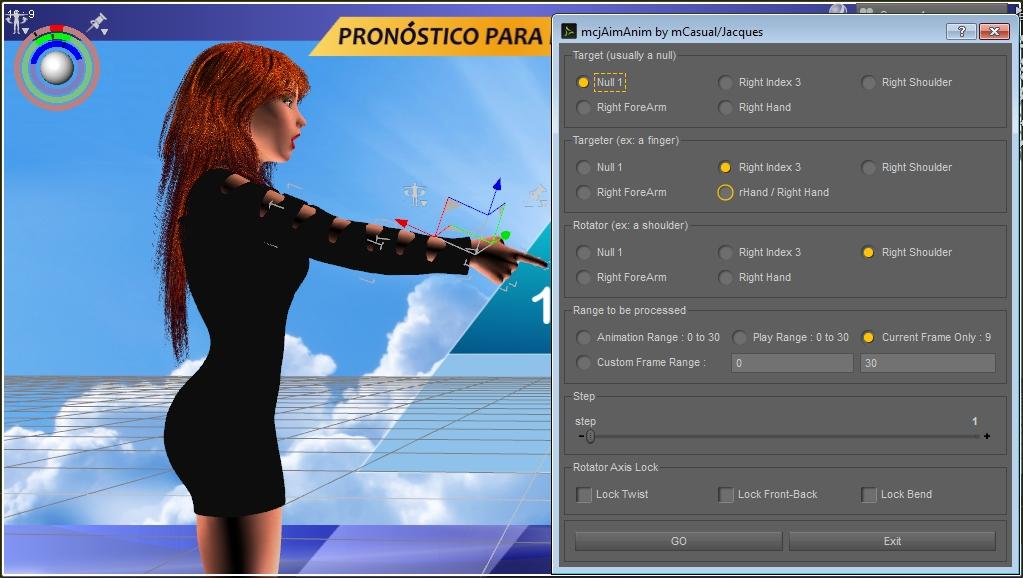The width and height of the screenshot is (1023, 578).
Task: Pick Right ForeArm as Rotator
Action: coord(583,277)
